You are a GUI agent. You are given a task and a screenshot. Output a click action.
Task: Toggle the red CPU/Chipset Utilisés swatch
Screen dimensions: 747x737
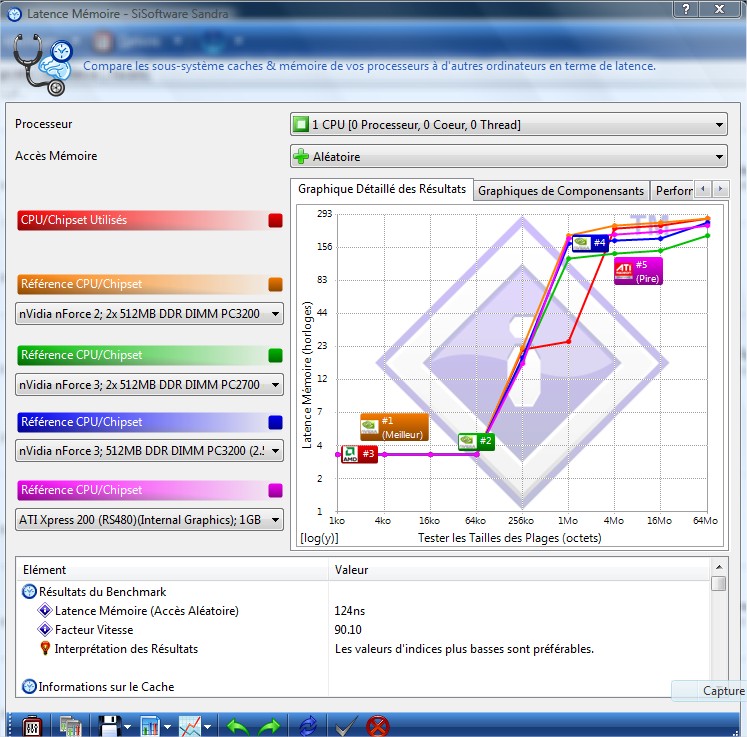click(x=275, y=220)
